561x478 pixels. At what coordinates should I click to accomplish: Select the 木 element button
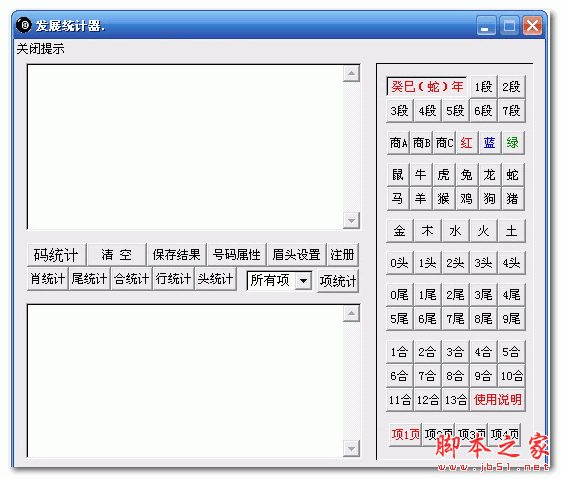[428, 231]
